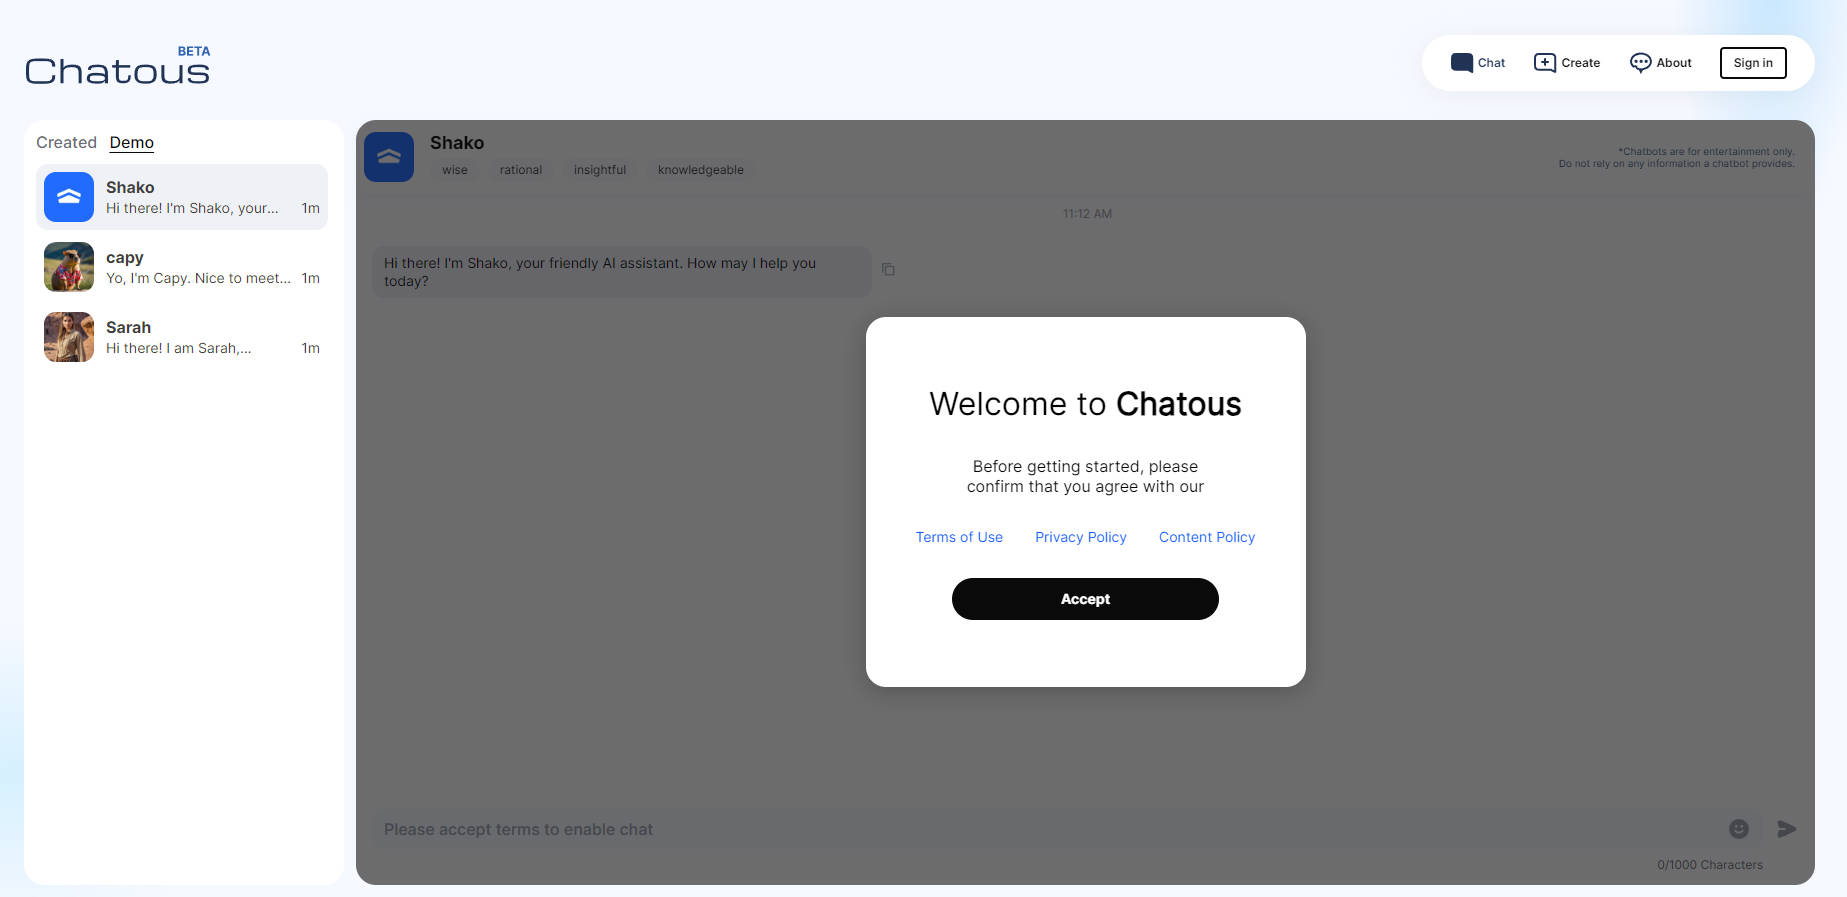The image size is (1847, 897).
Task: Click the Shako chat preview text
Action: click(192, 208)
